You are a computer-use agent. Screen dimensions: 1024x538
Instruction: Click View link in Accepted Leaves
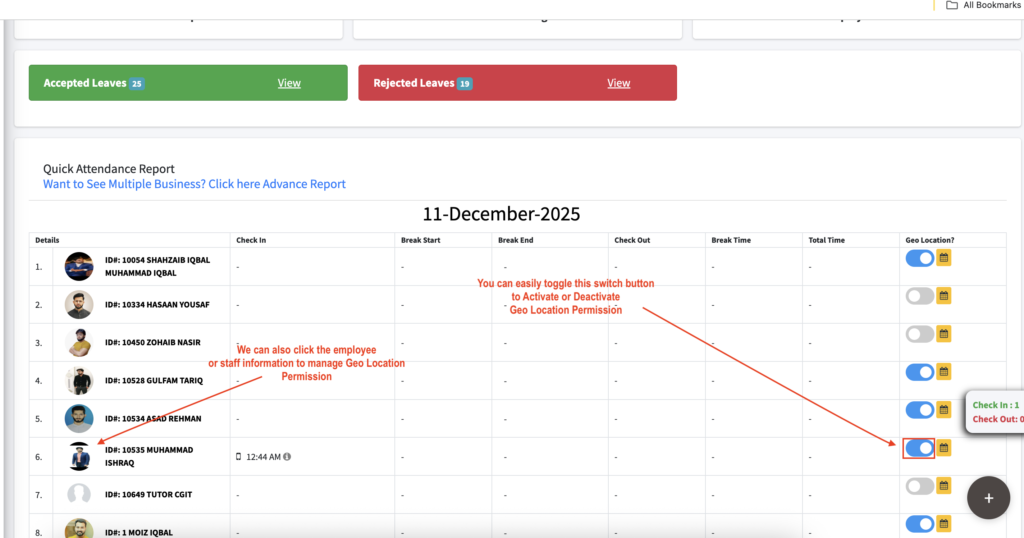(x=289, y=83)
